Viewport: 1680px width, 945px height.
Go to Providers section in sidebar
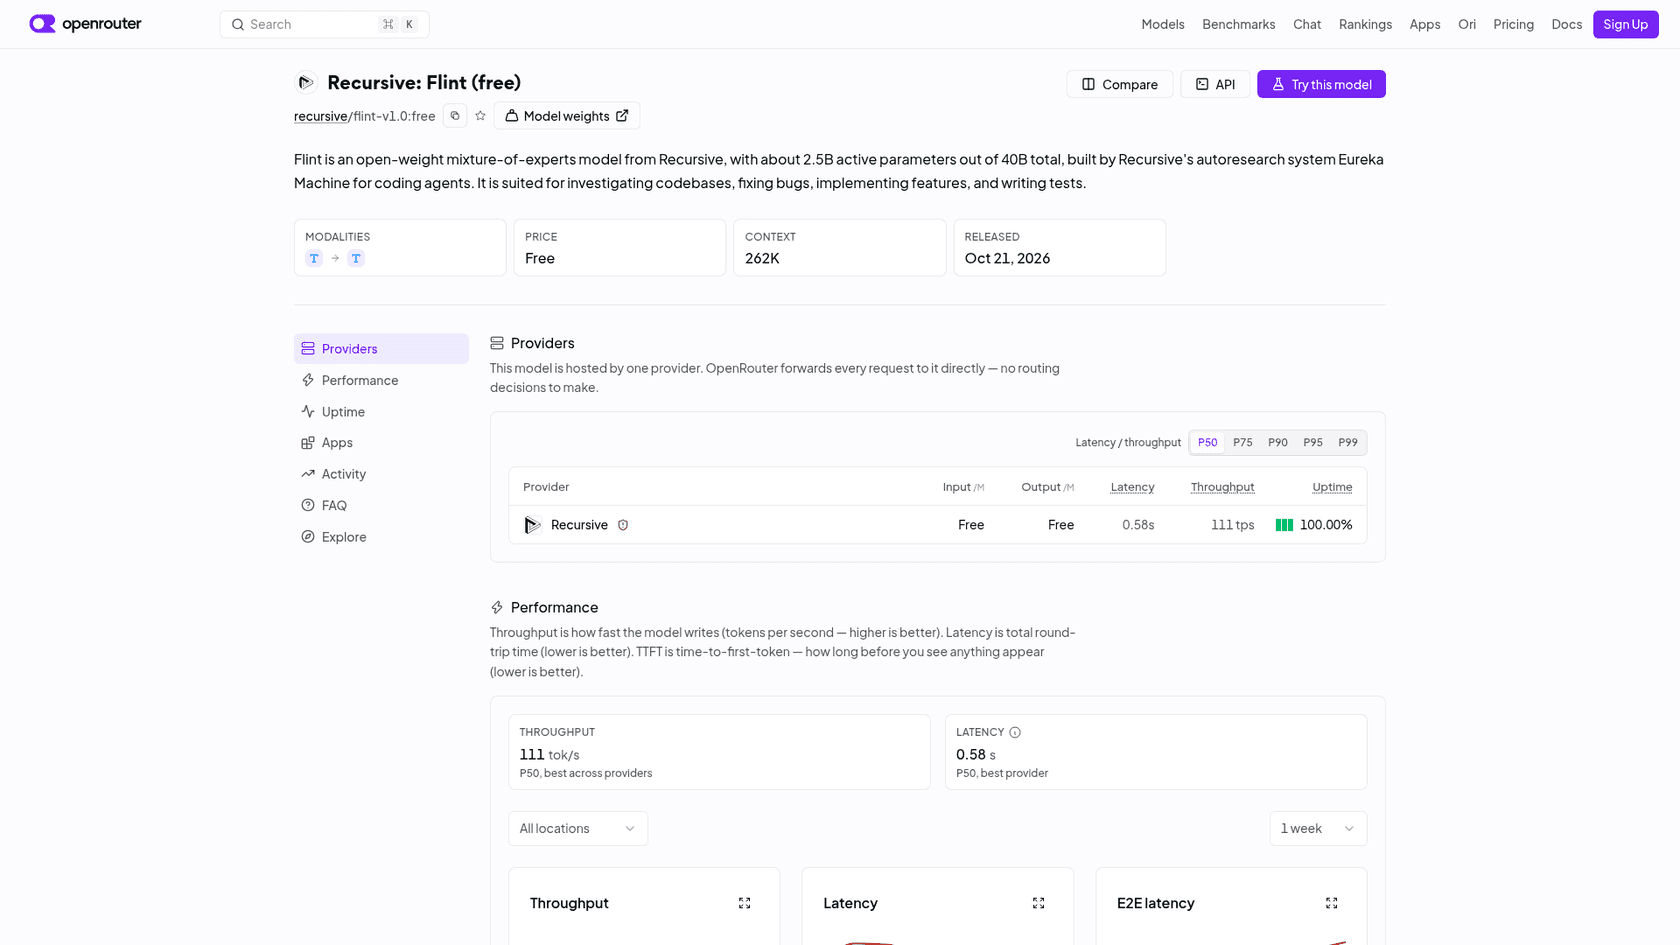point(381,349)
